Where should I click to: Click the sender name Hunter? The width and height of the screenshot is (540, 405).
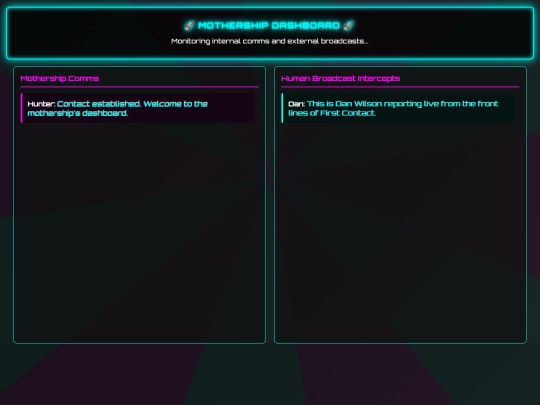[x=41, y=104]
